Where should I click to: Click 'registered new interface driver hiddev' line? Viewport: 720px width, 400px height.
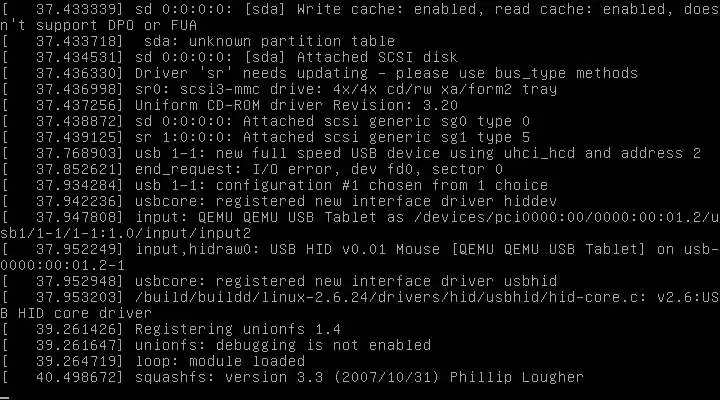[x=279, y=202]
